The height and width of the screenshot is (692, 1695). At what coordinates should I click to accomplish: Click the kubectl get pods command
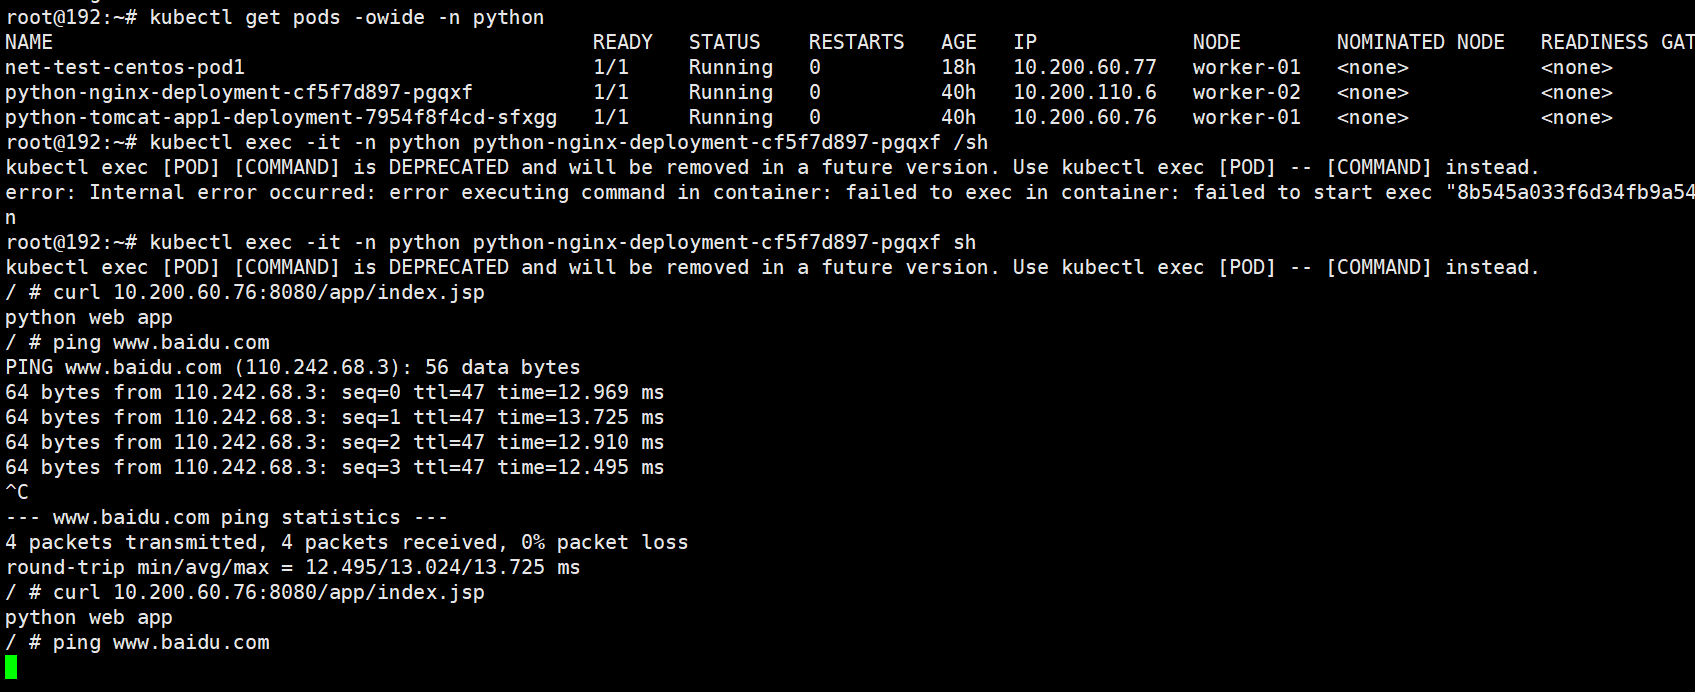[x=346, y=17]
